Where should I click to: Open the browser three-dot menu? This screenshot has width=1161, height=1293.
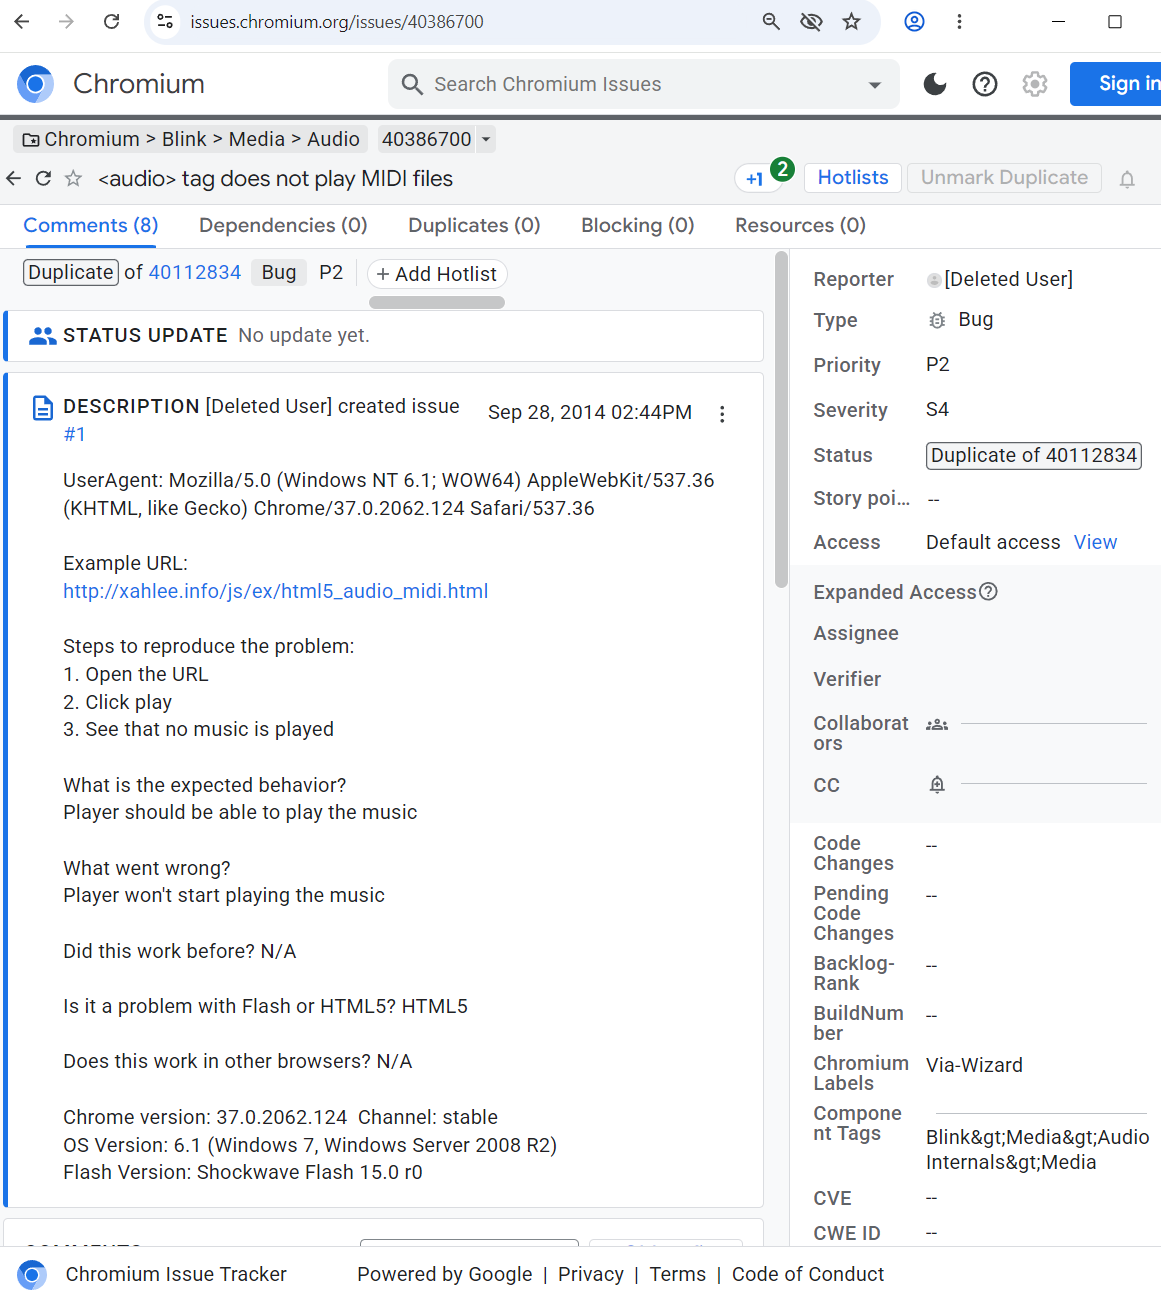pos(959,21)
